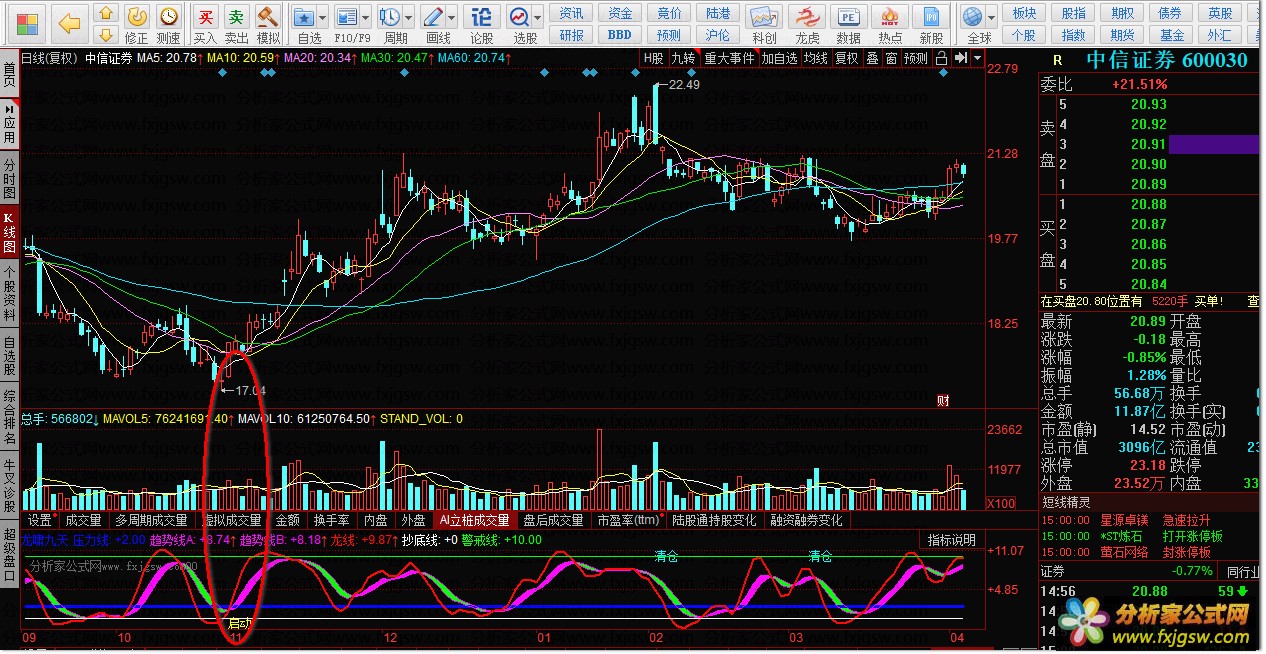The height and width of the screenshot is (654, 1266).
Task: Open the chart header dropdown arrow menu
Action: pyautogui.click(x=976, y=58)
